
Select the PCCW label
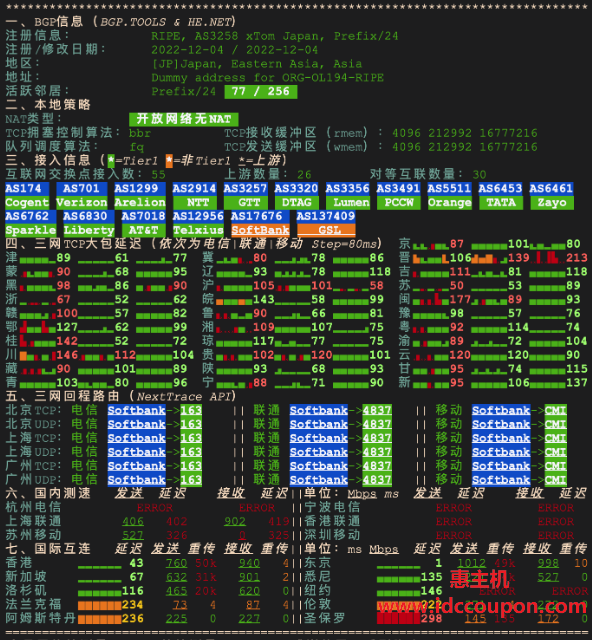click(398, 202)
